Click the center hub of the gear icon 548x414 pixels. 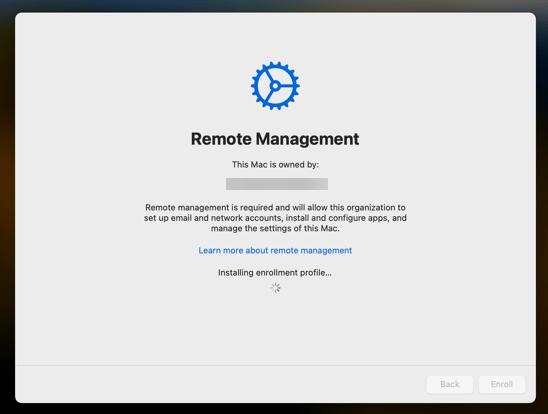click(x=275, y=86)
